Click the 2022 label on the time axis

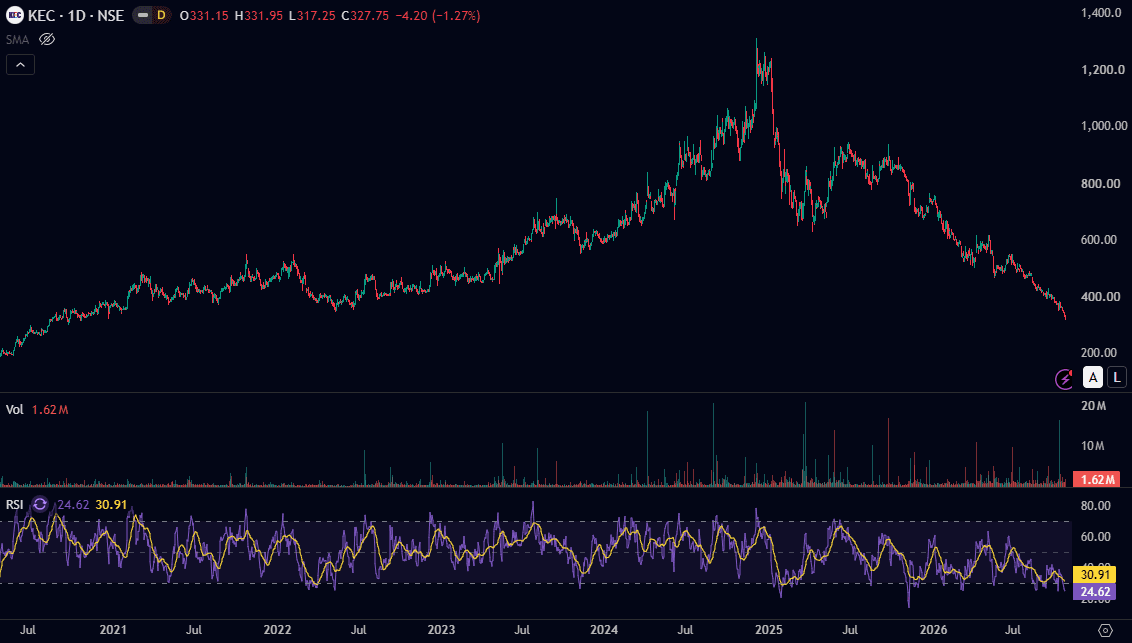[x=277, y=630]
